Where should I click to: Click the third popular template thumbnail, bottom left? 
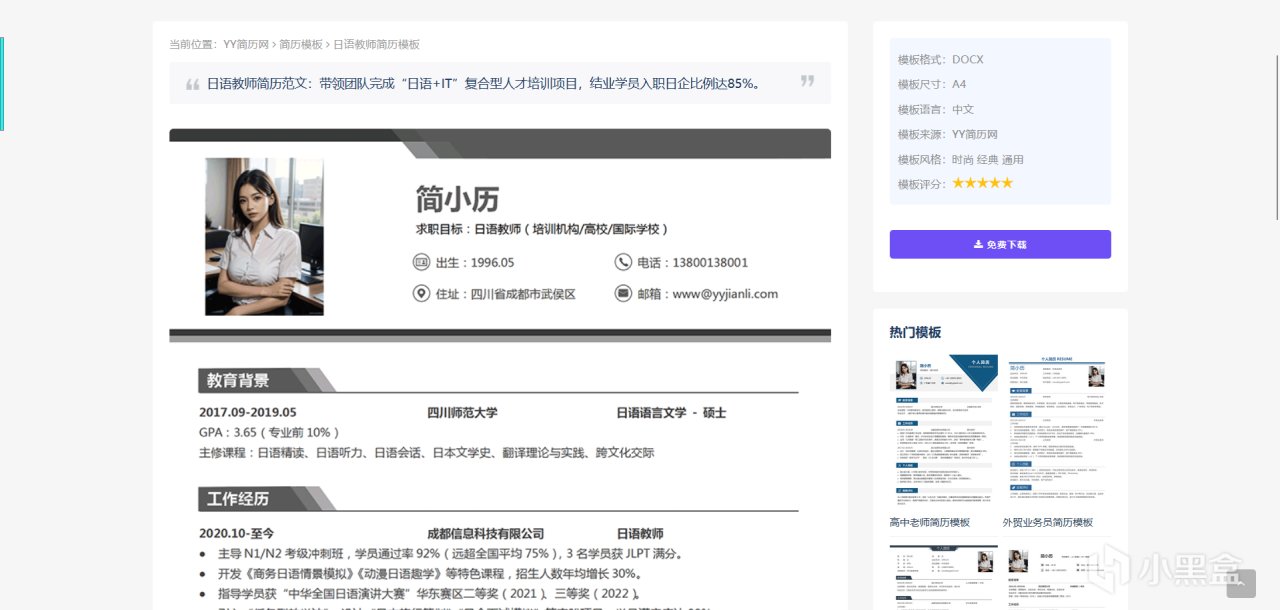pos(944,577)
